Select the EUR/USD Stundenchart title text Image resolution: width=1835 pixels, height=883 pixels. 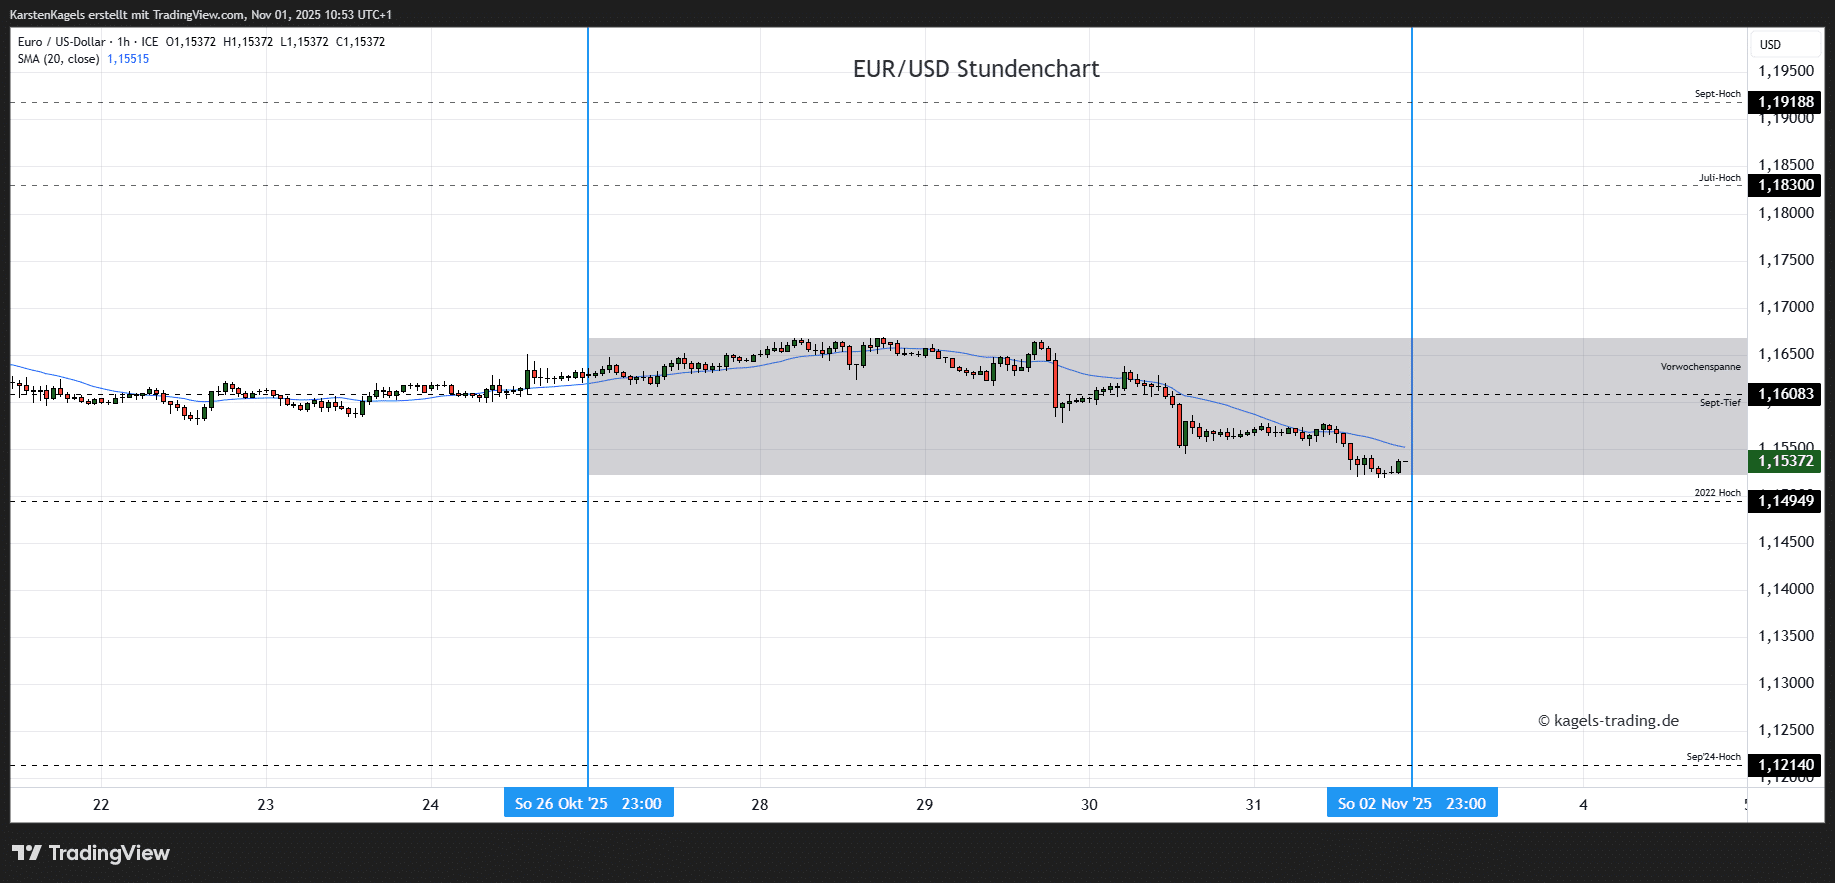tap(975, 69)
